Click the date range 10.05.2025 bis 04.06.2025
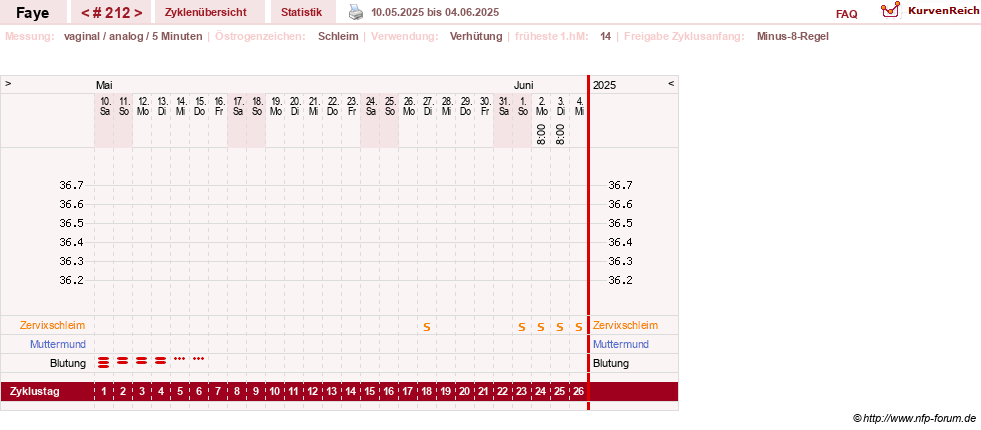The image size is (981, 430). (435, 13)
